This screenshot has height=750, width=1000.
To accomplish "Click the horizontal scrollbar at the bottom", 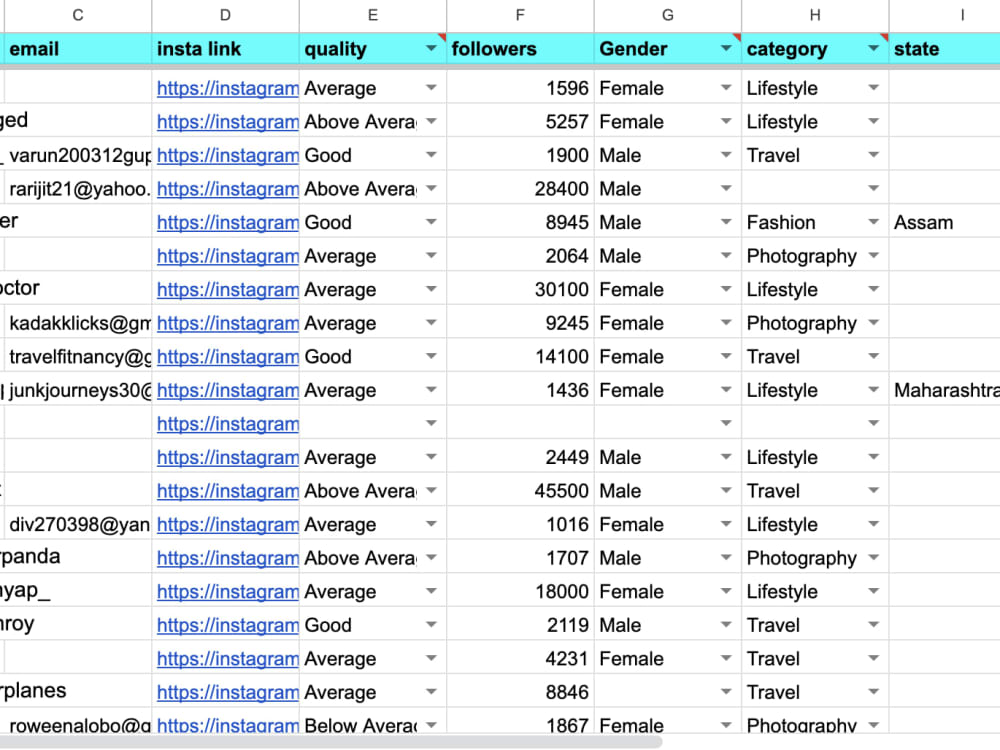I will coord(332,742).
